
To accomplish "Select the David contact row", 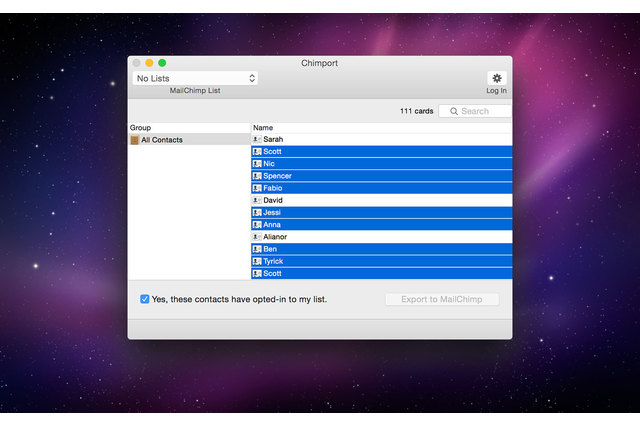I will click(x=382, y=200).
